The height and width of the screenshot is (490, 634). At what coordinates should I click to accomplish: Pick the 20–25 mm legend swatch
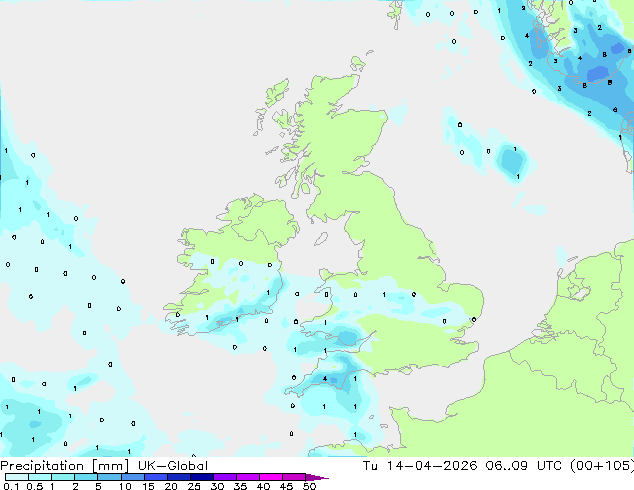(x=178, y=477)
